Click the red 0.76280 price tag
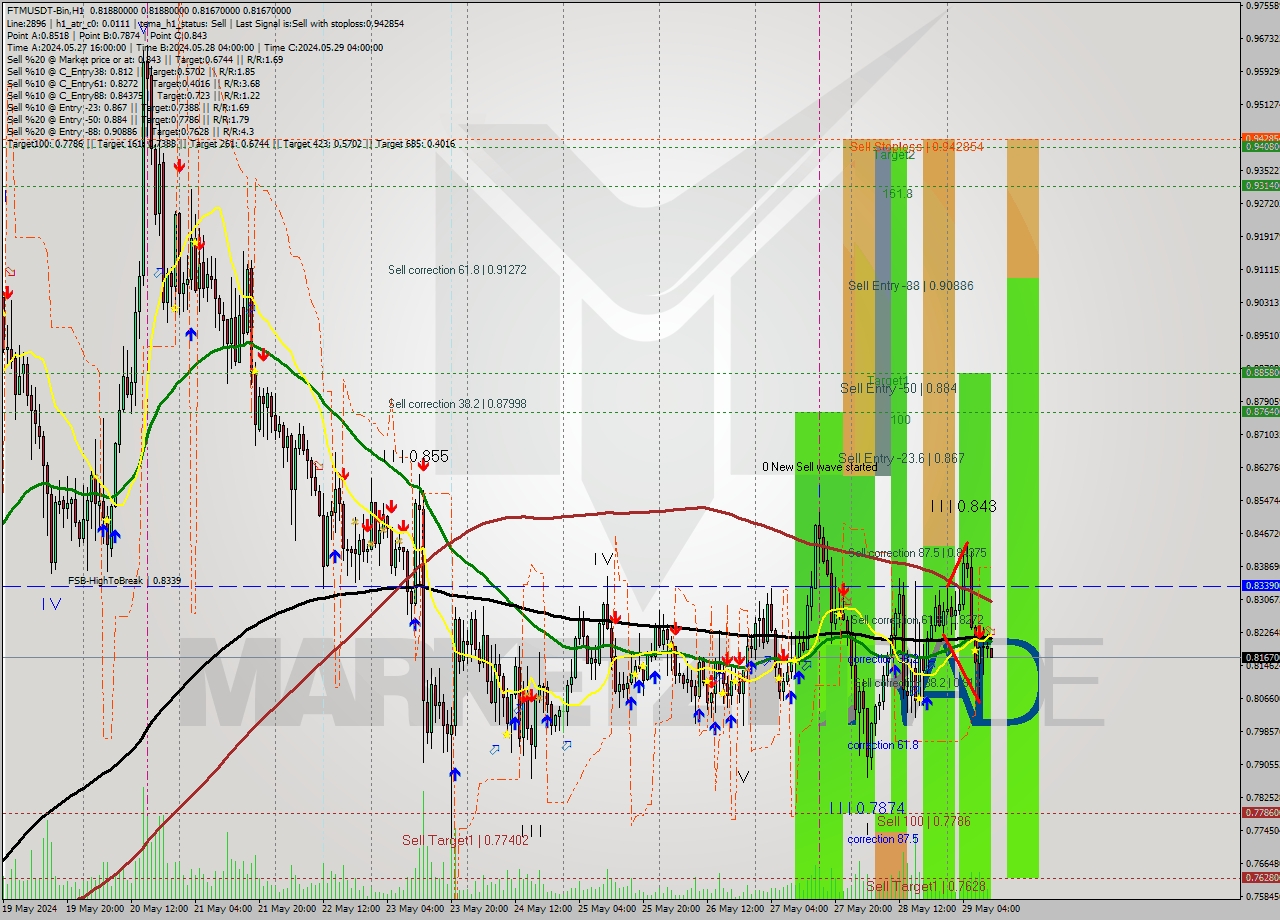 [1260, 877]
